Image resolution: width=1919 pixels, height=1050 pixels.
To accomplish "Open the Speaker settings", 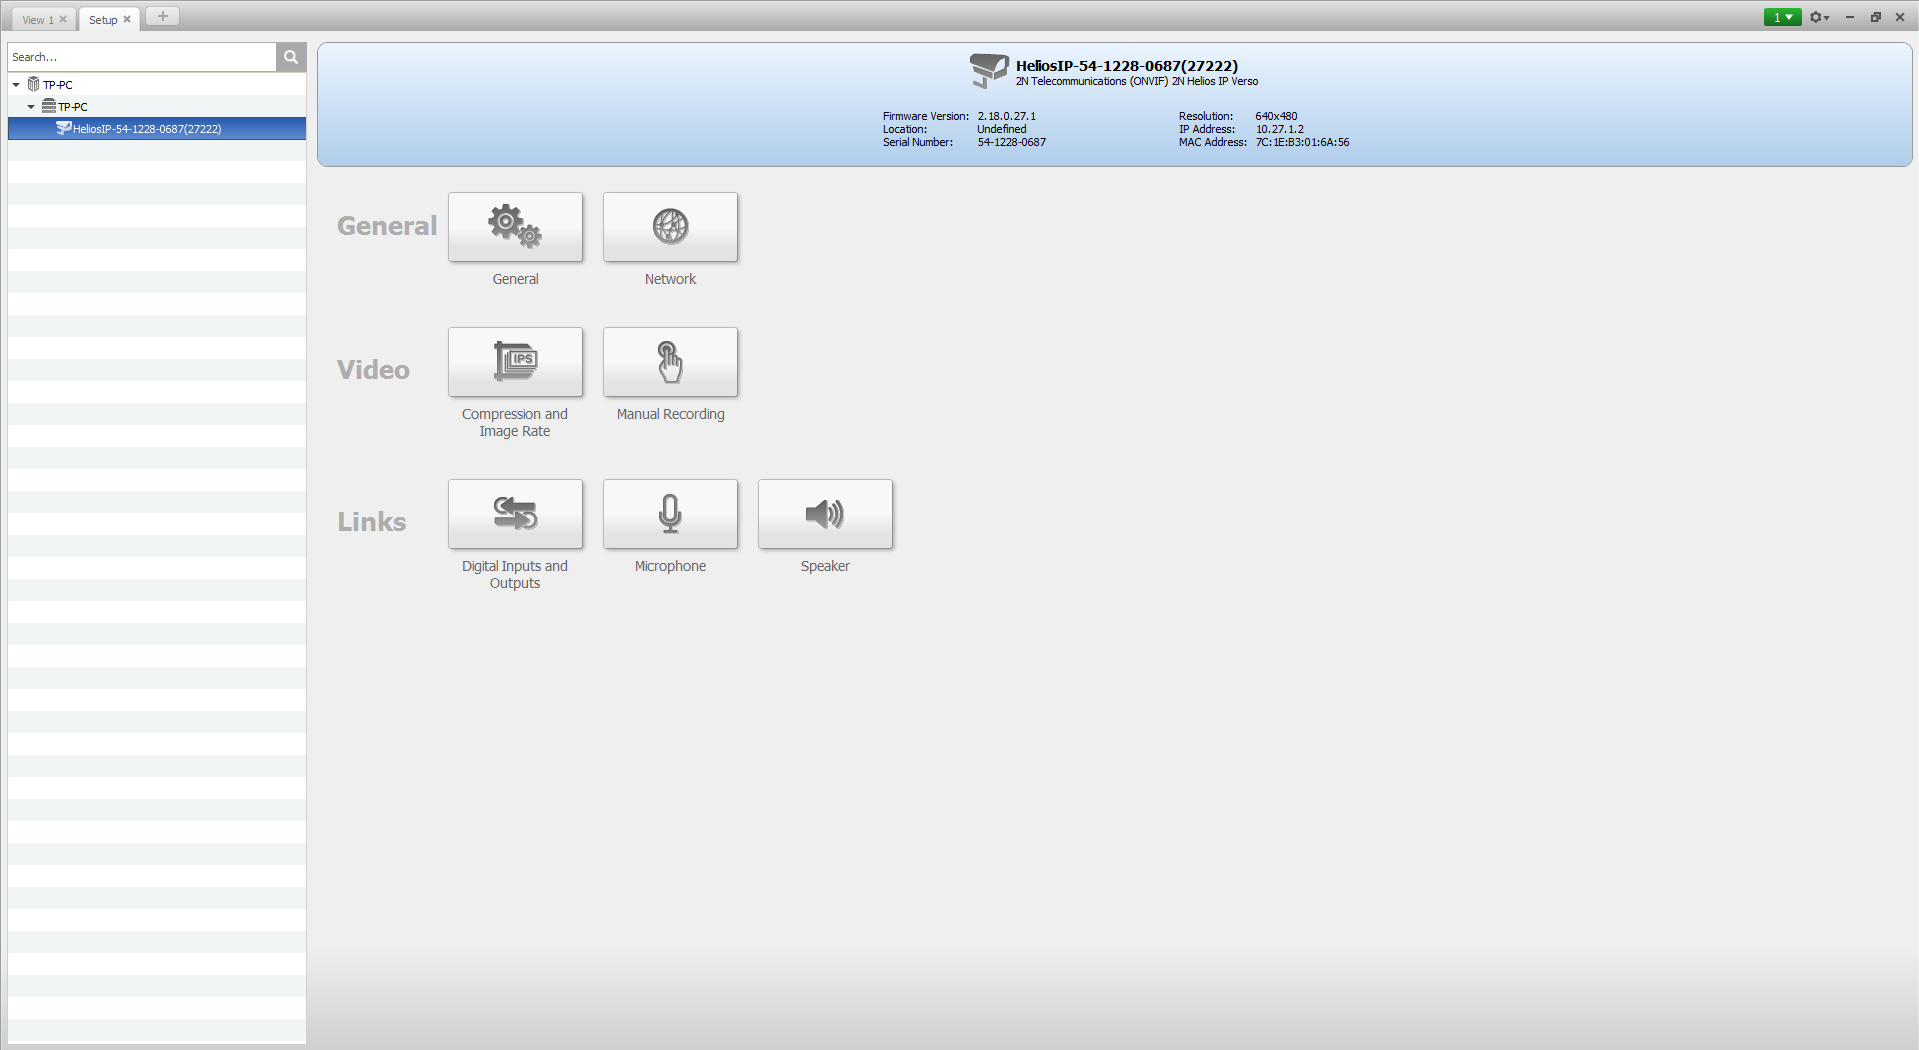I will [x=825, y=514].
